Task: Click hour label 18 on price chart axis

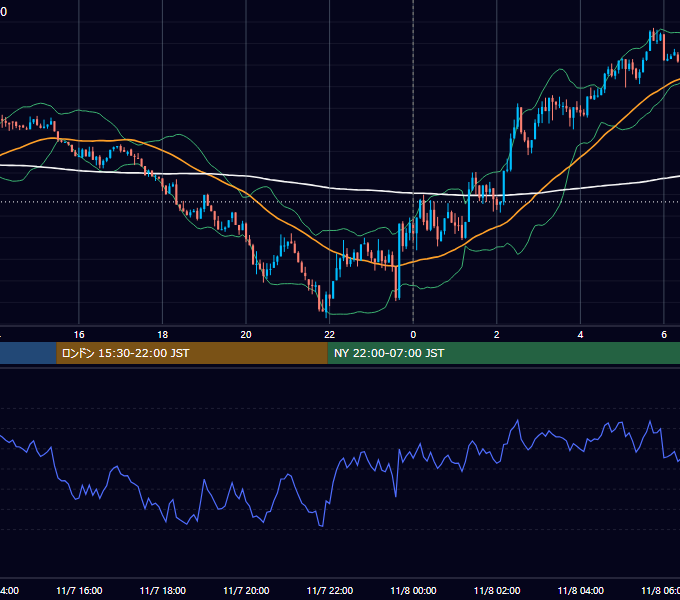Action: (x=163, y=335)
